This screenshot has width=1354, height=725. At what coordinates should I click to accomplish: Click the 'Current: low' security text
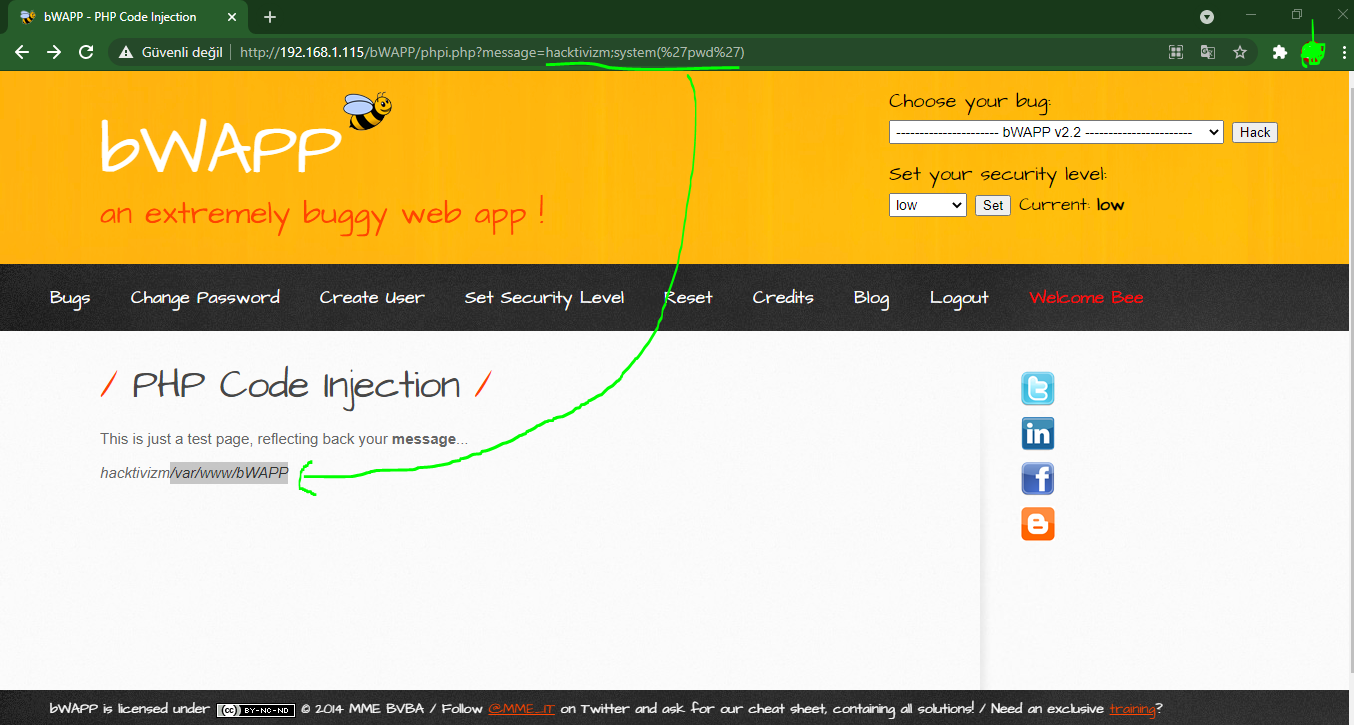[x=1072, y=205]
